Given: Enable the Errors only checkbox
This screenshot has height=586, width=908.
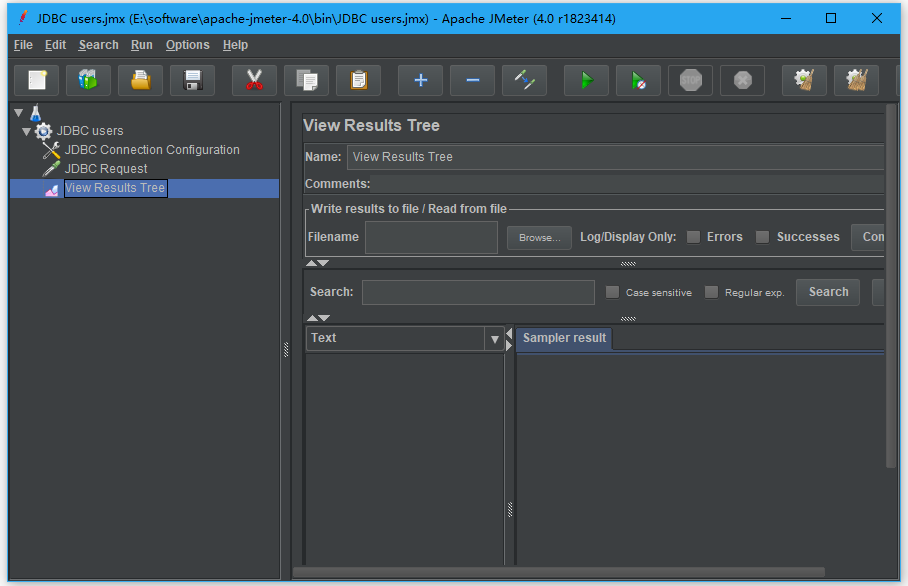Looking at the screenshot, I should point(693,237).
